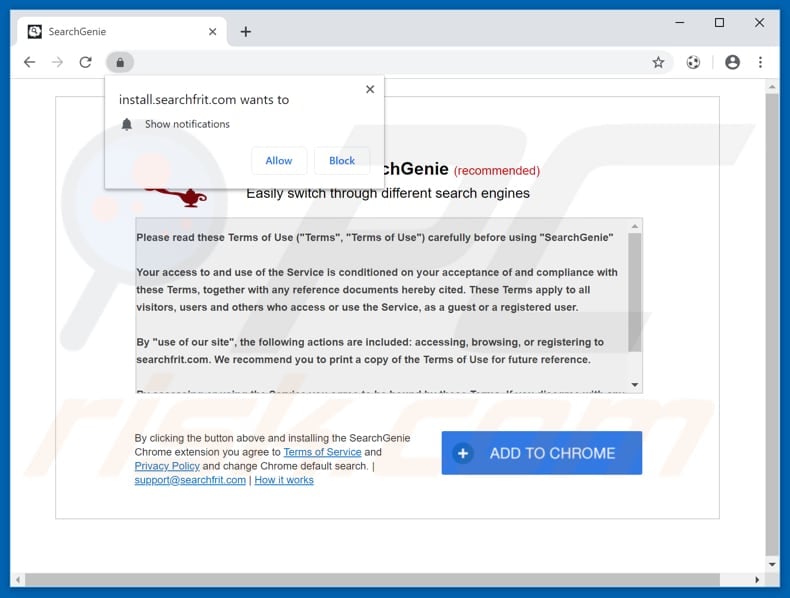The width and height of the screenshot is (790, 598).
Task: Click the terms box scroll down arrow
Action: 635,385
